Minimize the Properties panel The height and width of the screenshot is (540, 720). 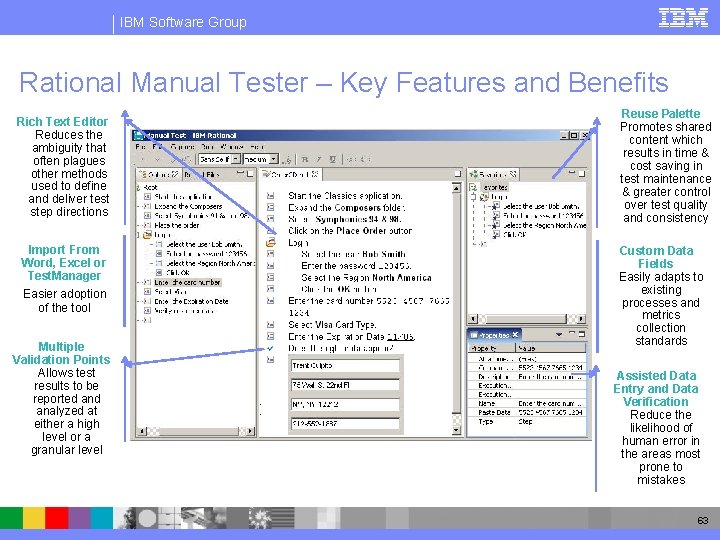(572, 334)
